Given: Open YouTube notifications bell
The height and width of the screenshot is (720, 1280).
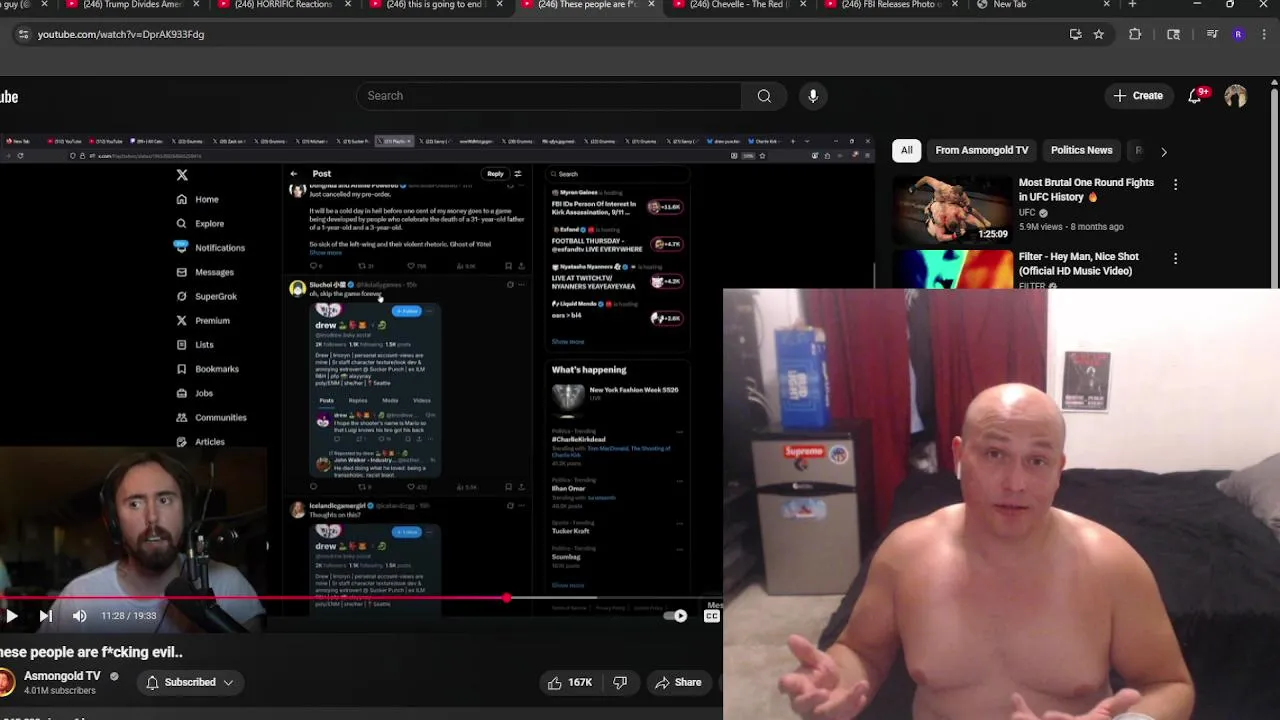Looking at the screenshot, I should pyautogui.click(x=1195, y=96).
